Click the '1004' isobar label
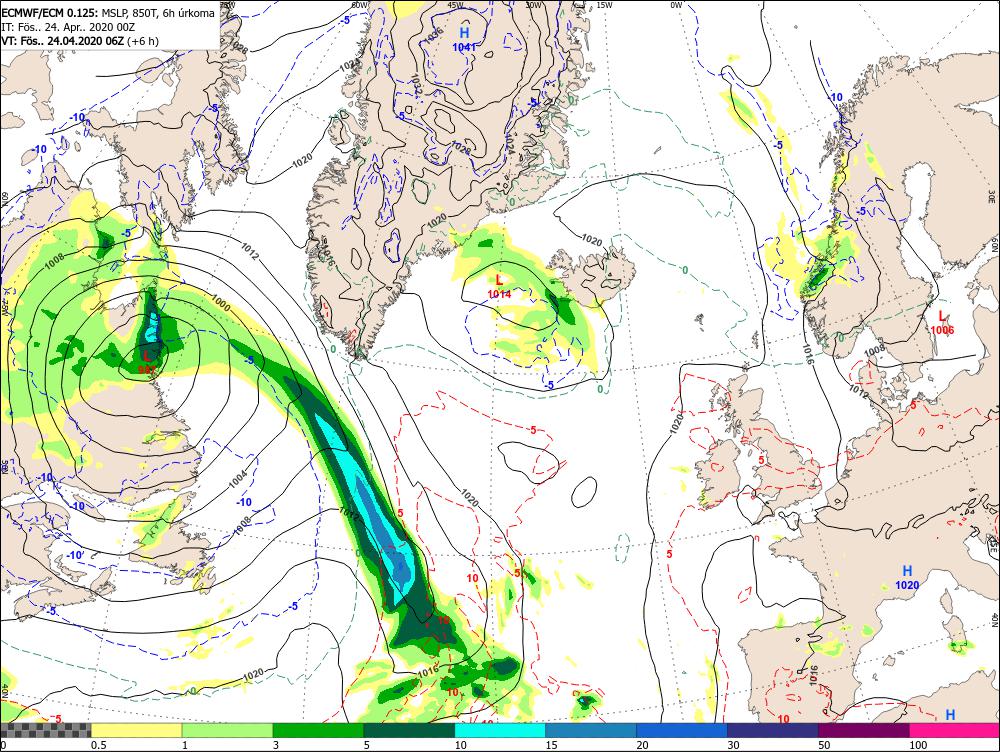 coord(238,478)
